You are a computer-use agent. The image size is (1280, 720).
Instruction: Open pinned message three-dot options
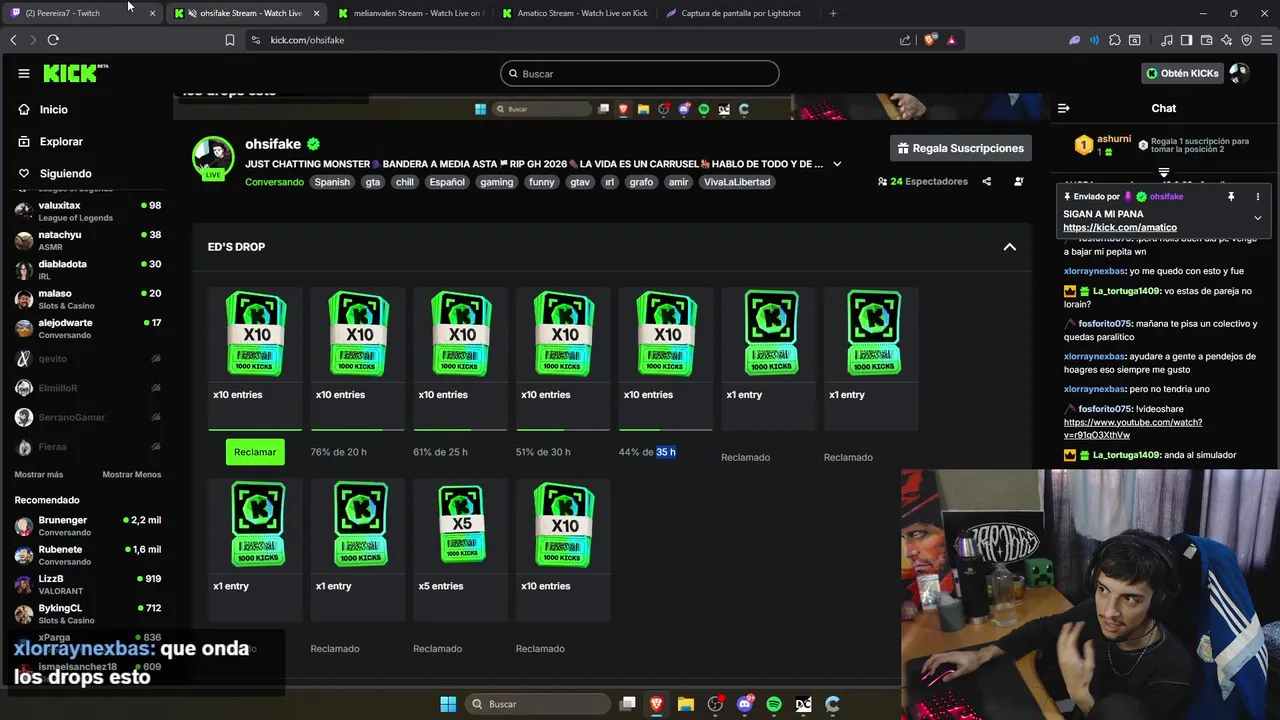[1258, 197]
